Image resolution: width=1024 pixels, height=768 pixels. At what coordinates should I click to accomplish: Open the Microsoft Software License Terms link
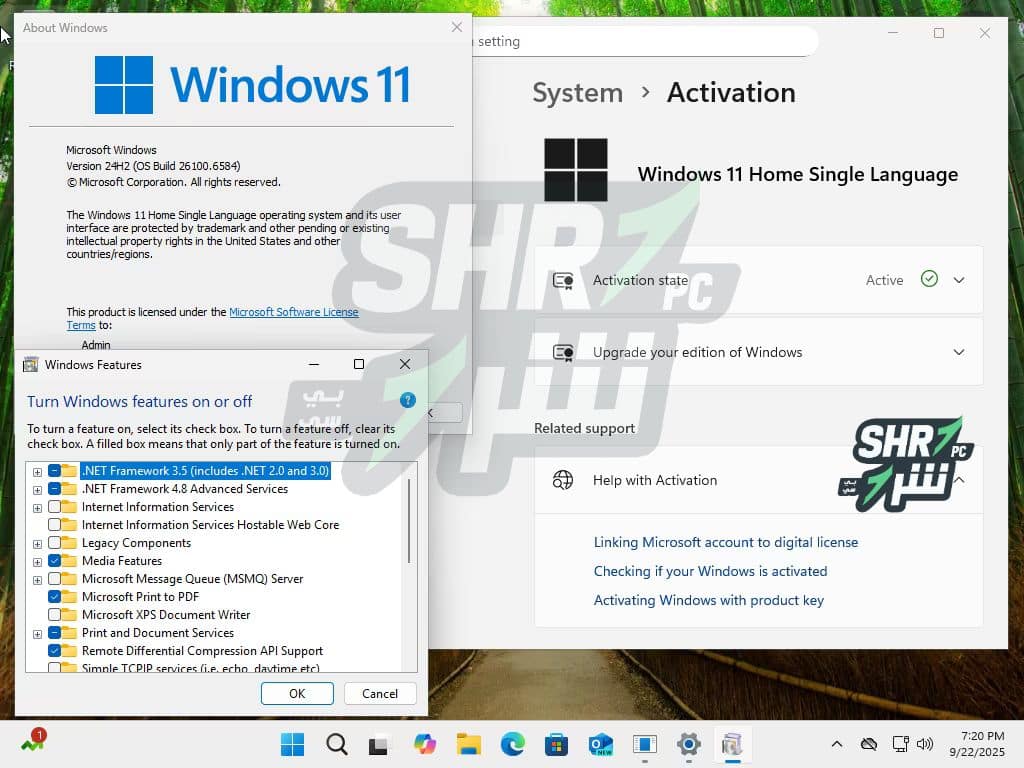(x=293, y=312)
